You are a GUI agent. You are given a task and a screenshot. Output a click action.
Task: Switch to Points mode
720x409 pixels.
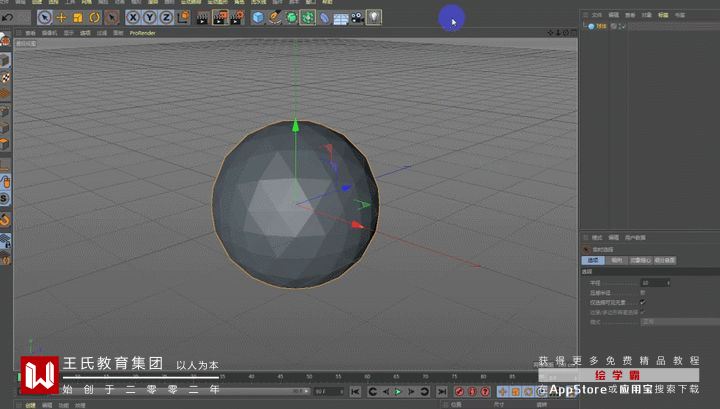[x=5, y=112]
